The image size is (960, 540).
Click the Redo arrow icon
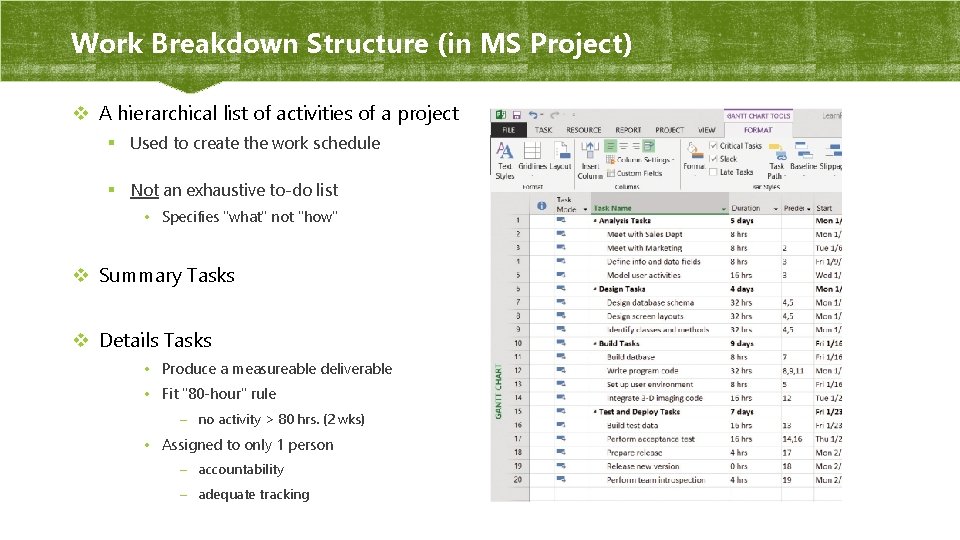pyautogui.click(x=554, y=115)
